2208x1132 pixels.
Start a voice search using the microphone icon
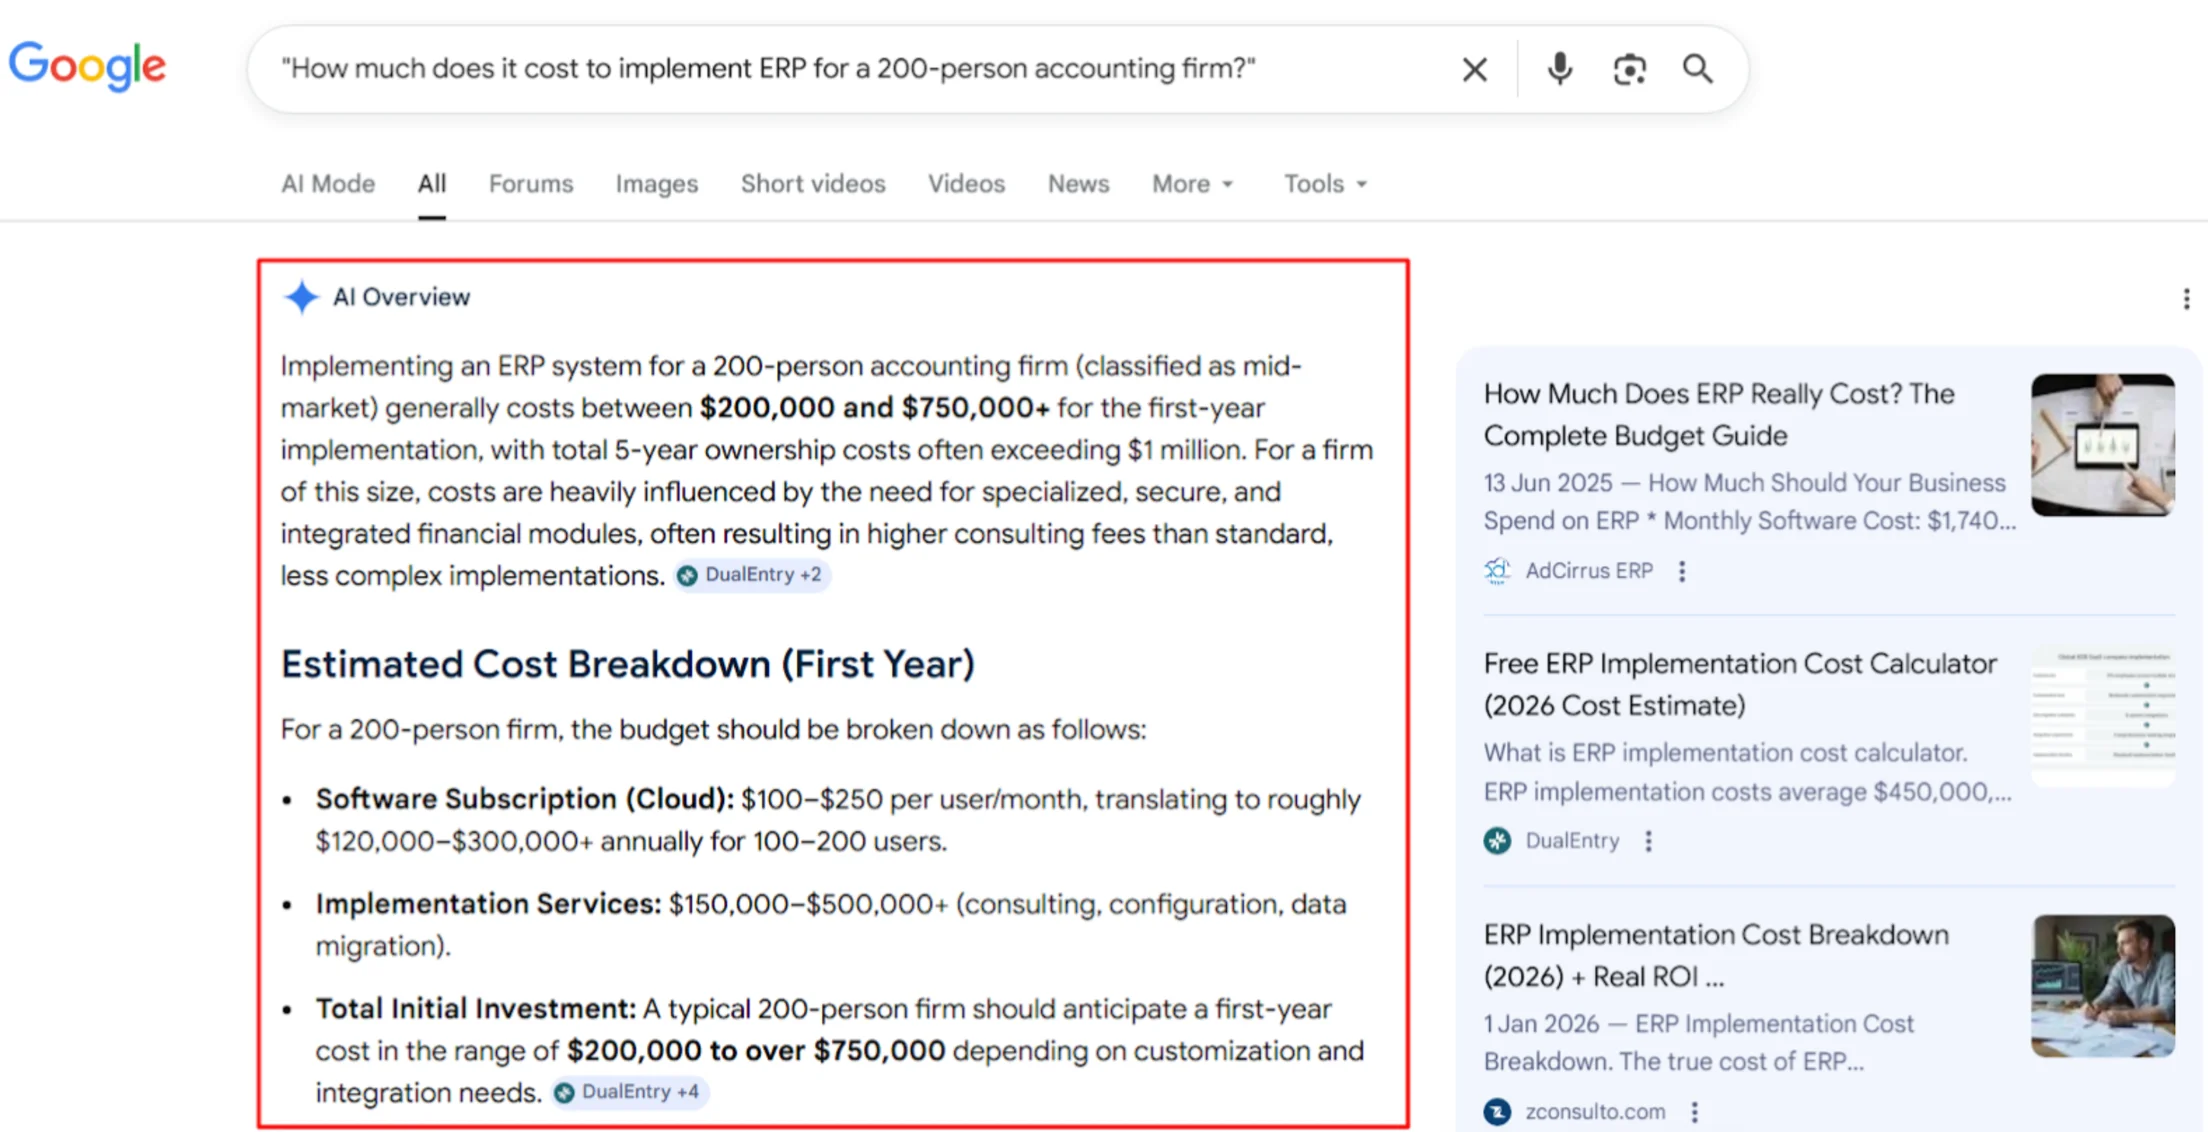[1559, 68]
